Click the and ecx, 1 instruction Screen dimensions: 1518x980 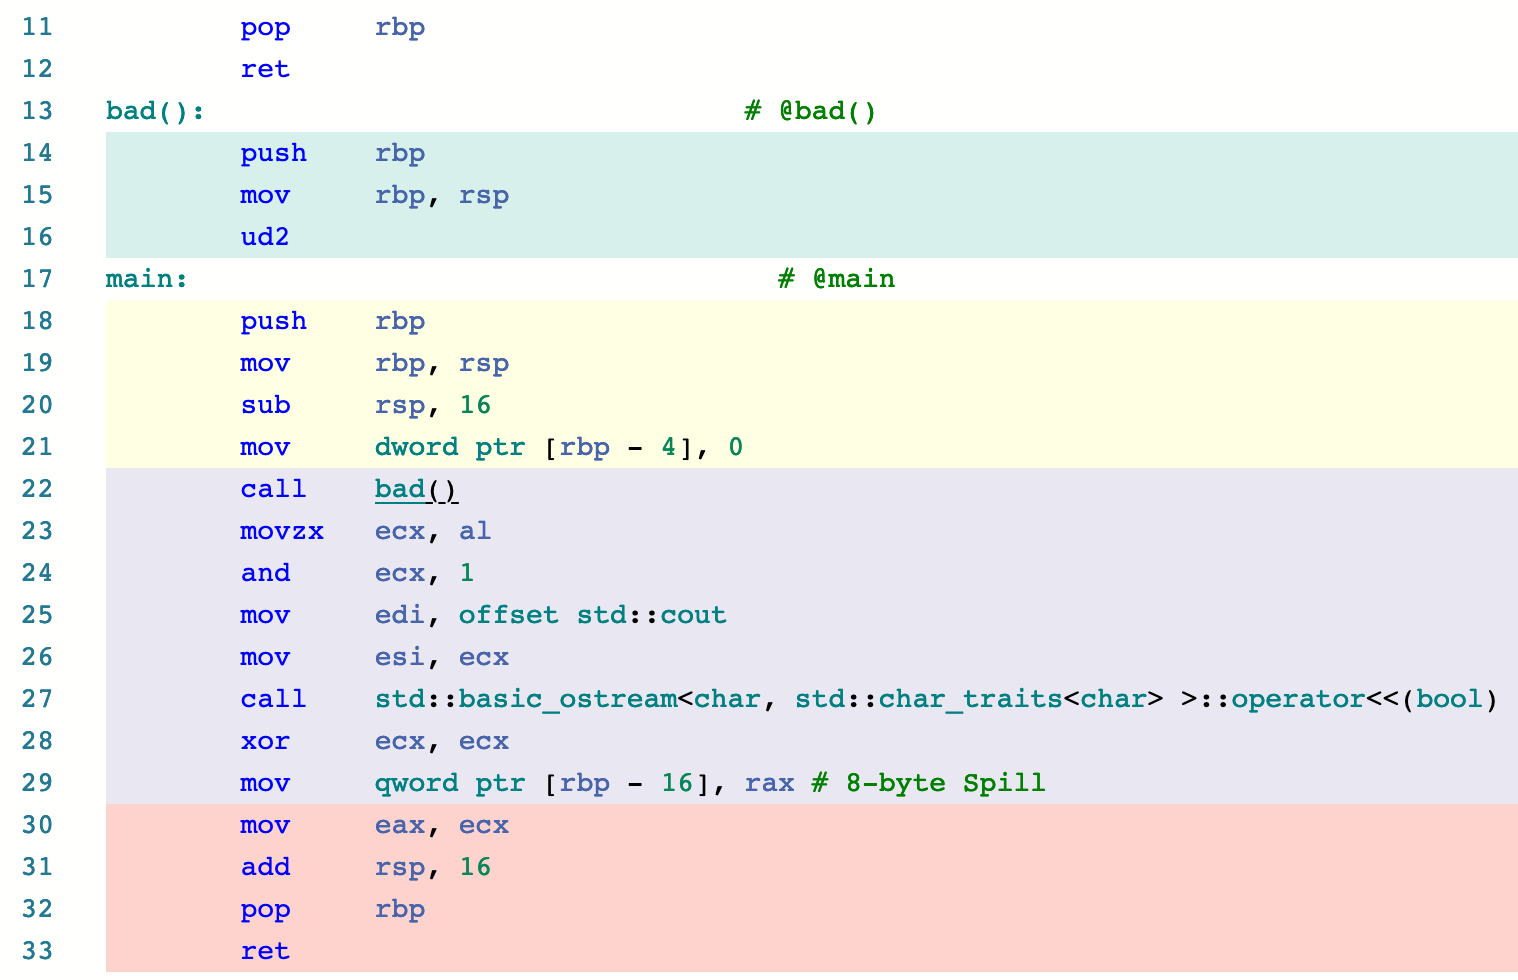(357, 573)
